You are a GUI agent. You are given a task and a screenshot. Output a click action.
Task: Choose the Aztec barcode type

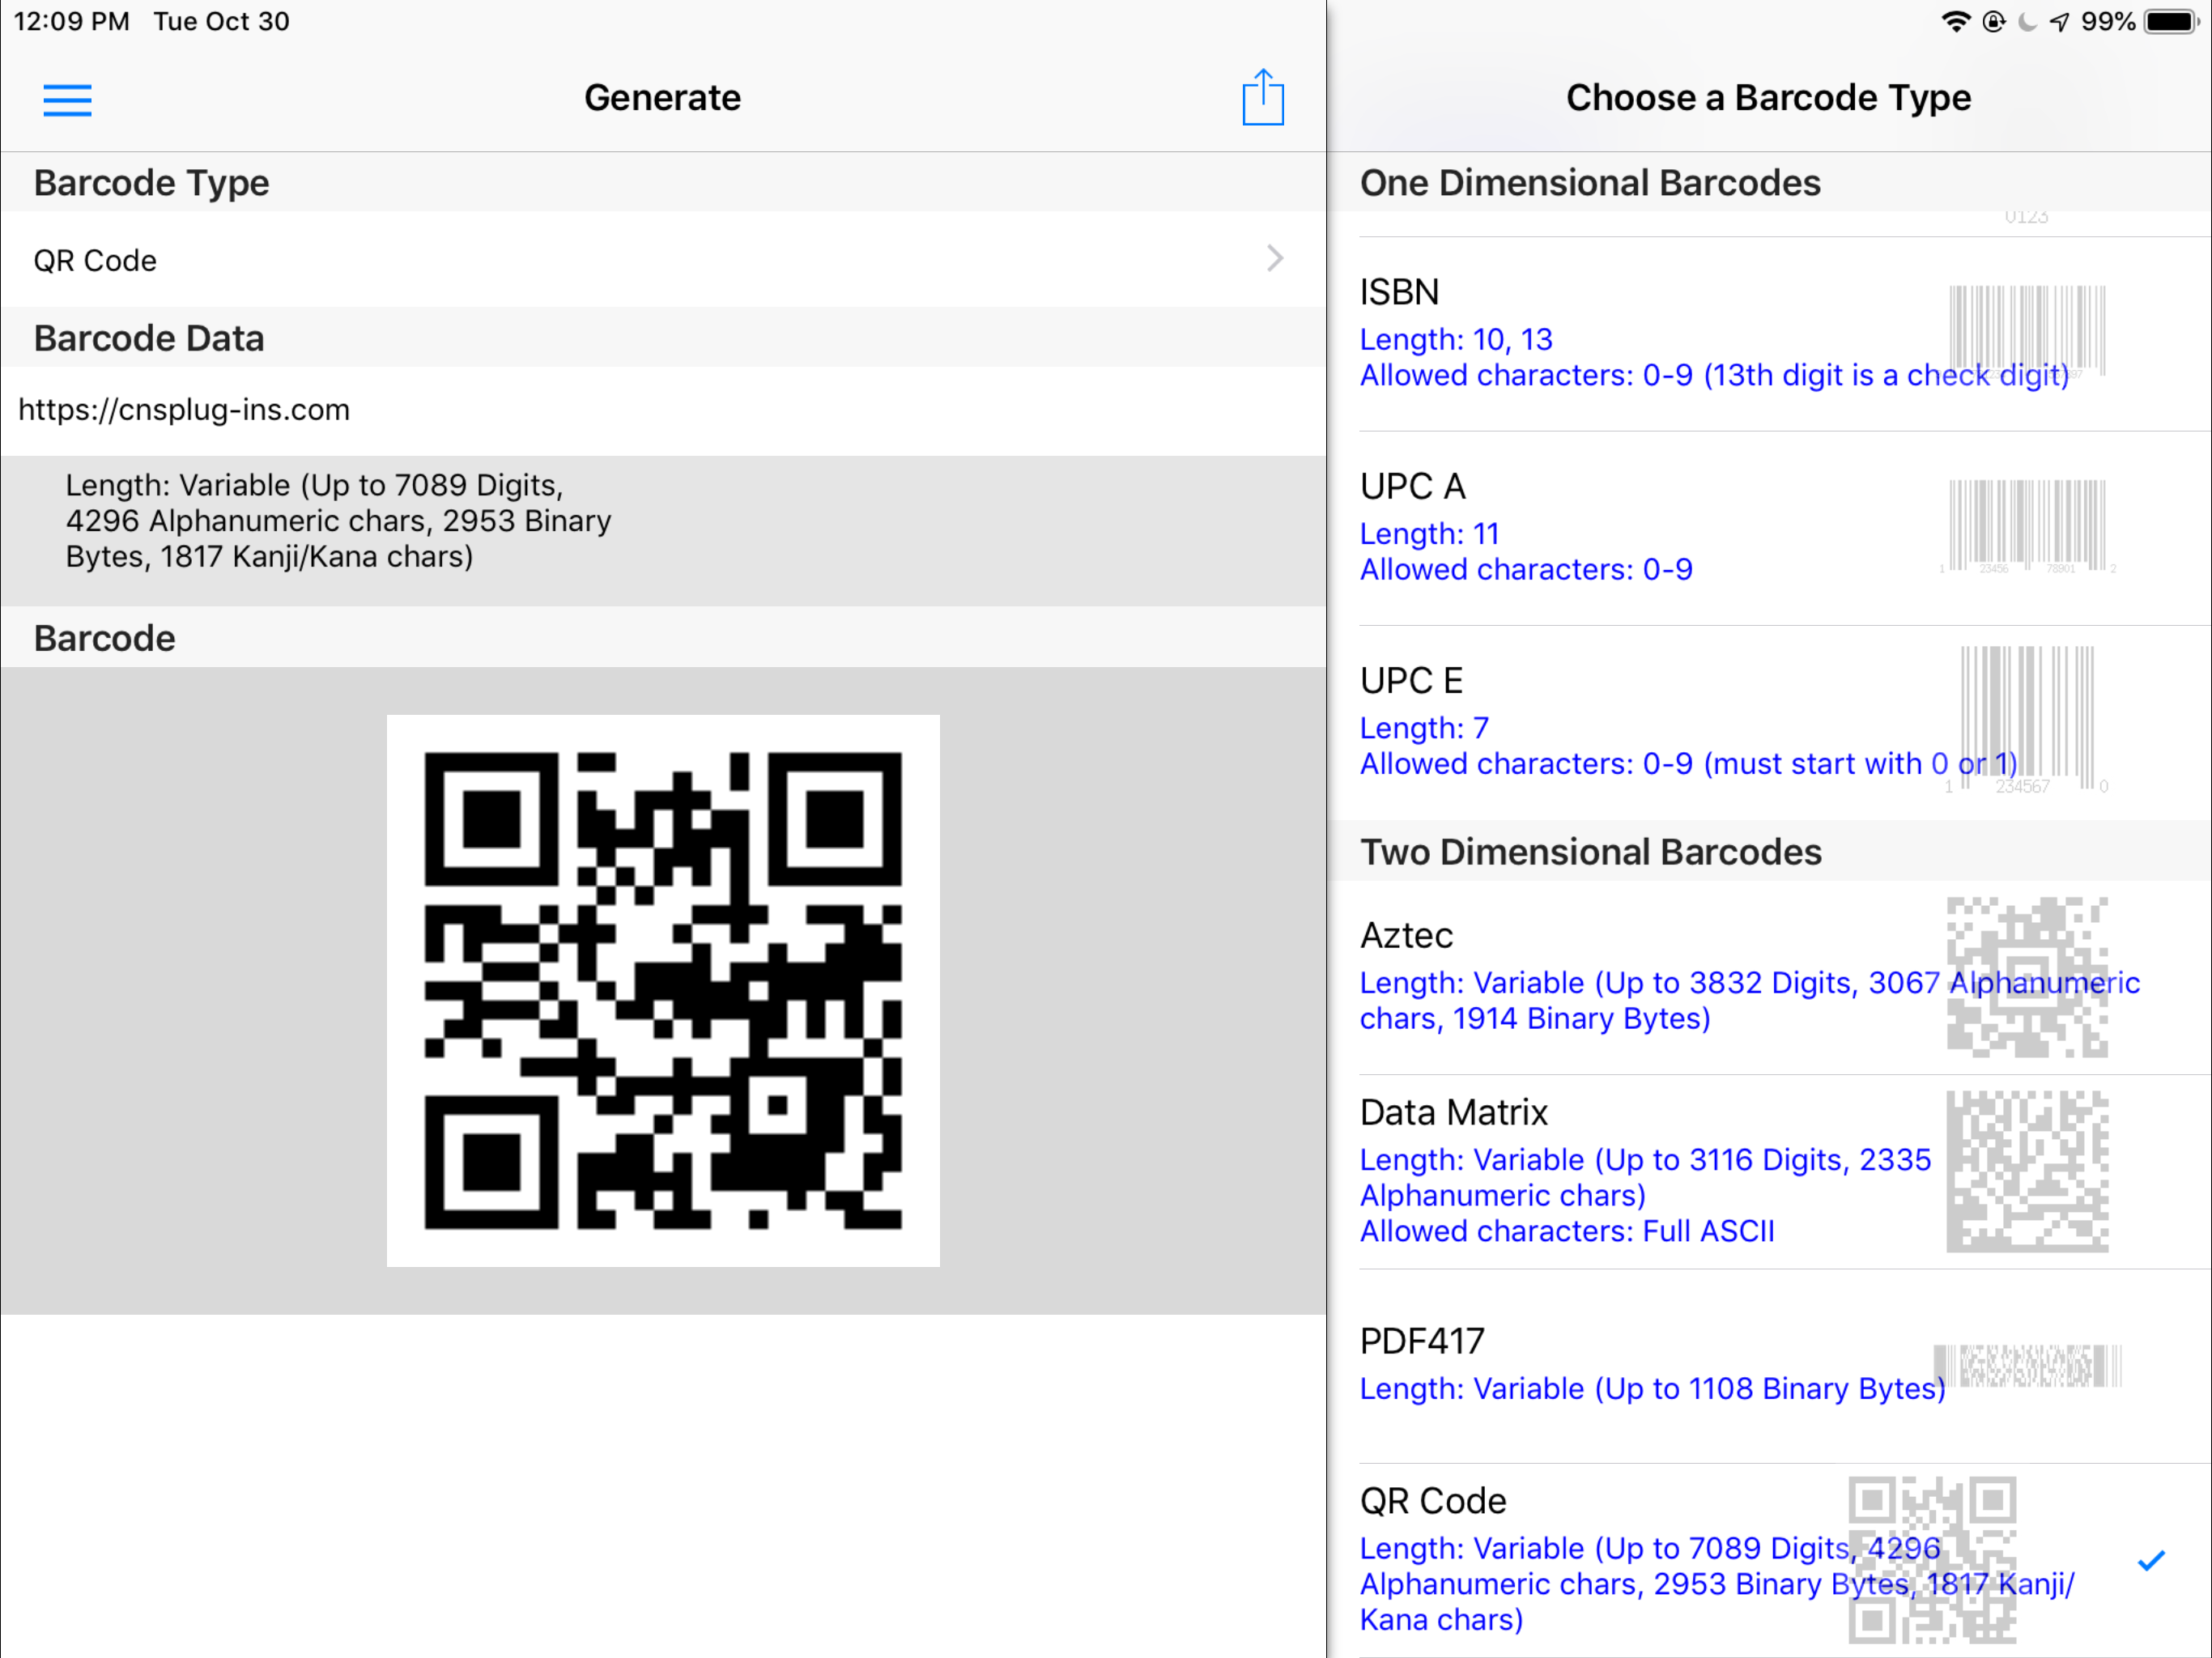click(1768, 977)
